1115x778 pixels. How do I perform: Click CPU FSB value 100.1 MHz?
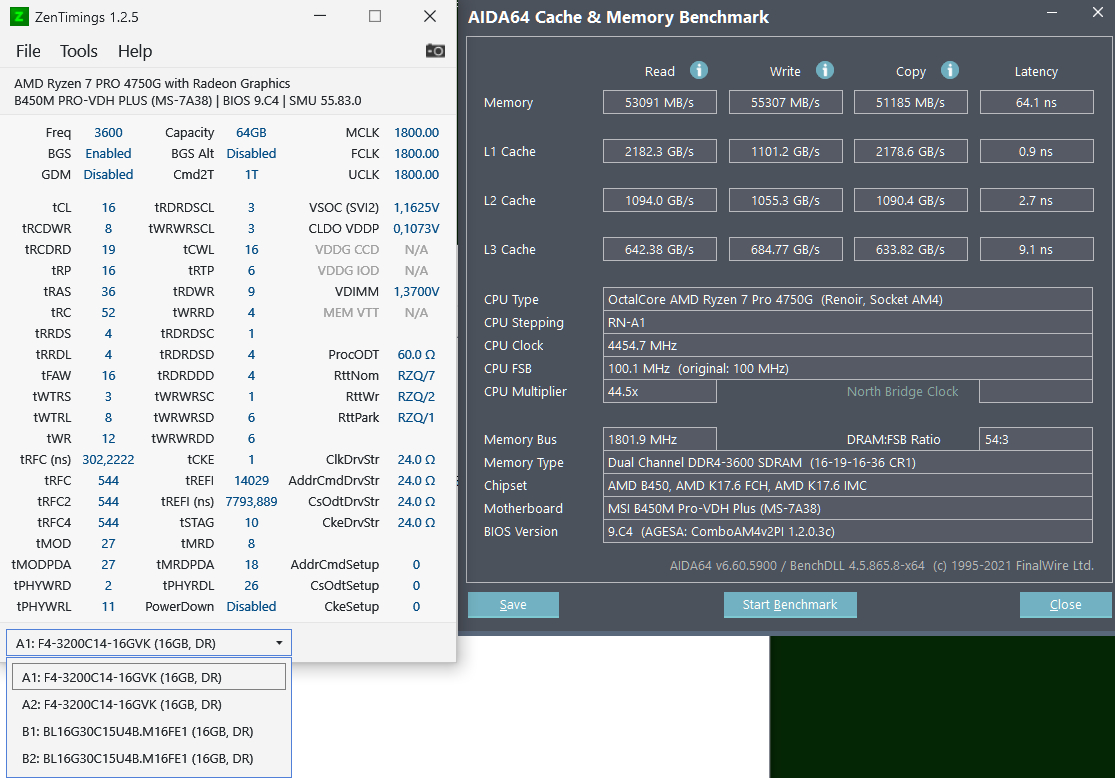(848, 368)
